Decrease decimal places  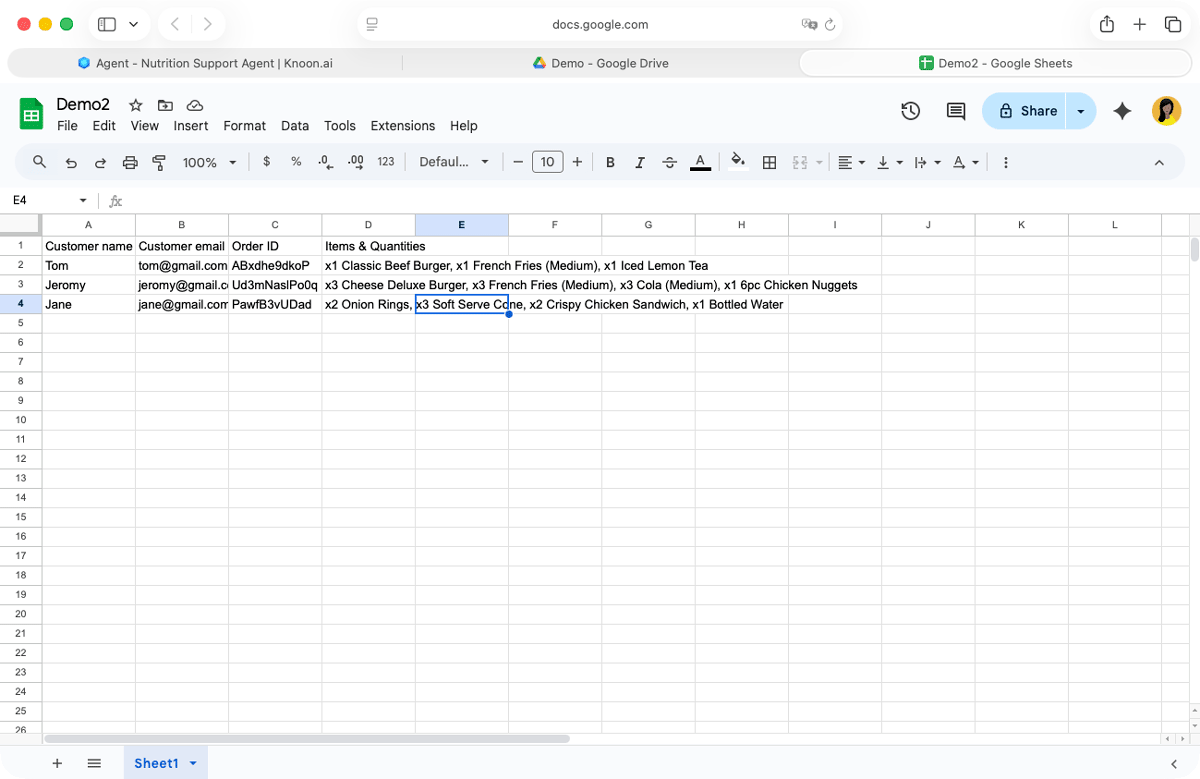coord(324,161)
